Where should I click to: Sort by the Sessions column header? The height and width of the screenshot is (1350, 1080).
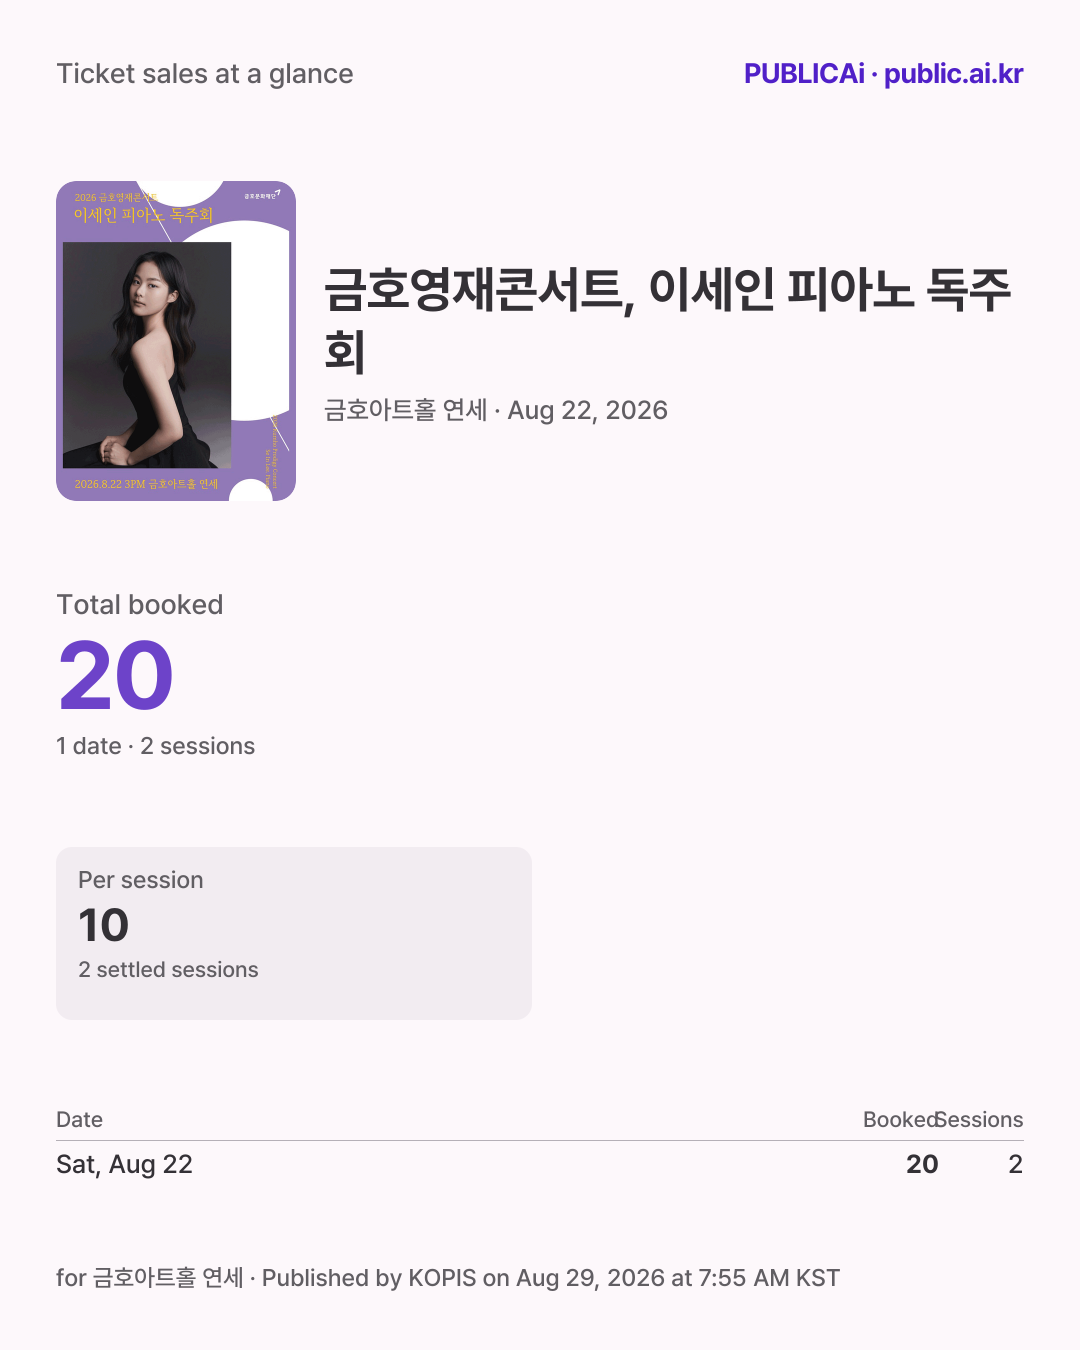[981, 1120]
